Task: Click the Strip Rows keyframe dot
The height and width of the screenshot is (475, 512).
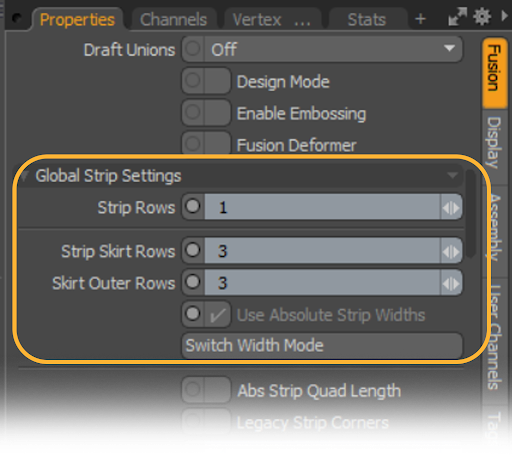Action: (x=193, y=206)
